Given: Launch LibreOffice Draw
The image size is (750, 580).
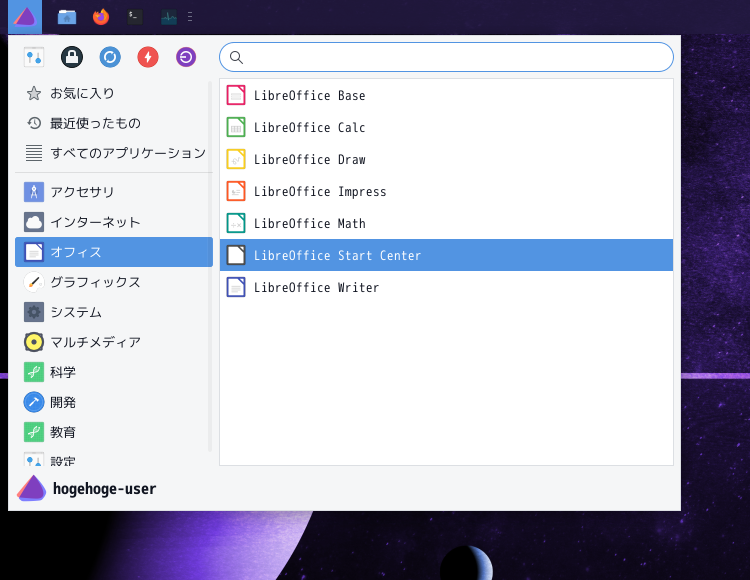Looking at the screenshot, I should pos(446,159).
